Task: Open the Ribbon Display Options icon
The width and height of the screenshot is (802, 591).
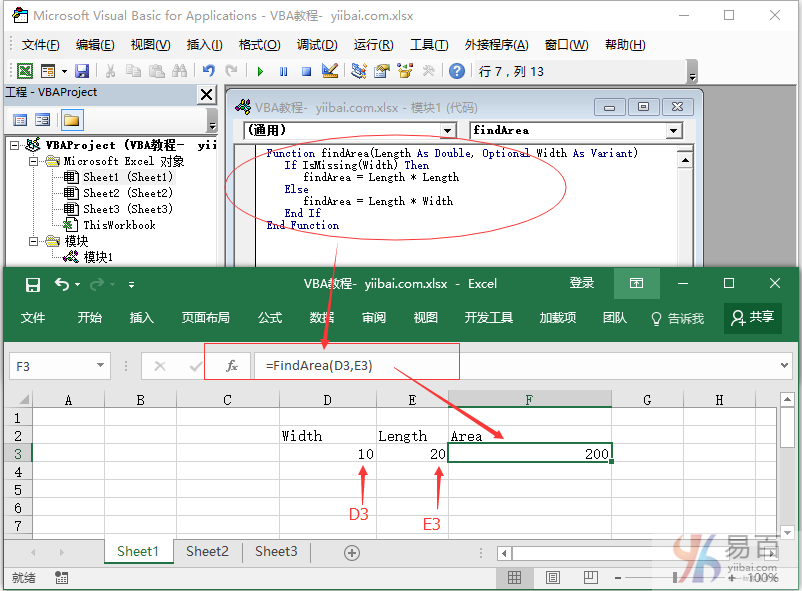Action: (x=636, y=283)
